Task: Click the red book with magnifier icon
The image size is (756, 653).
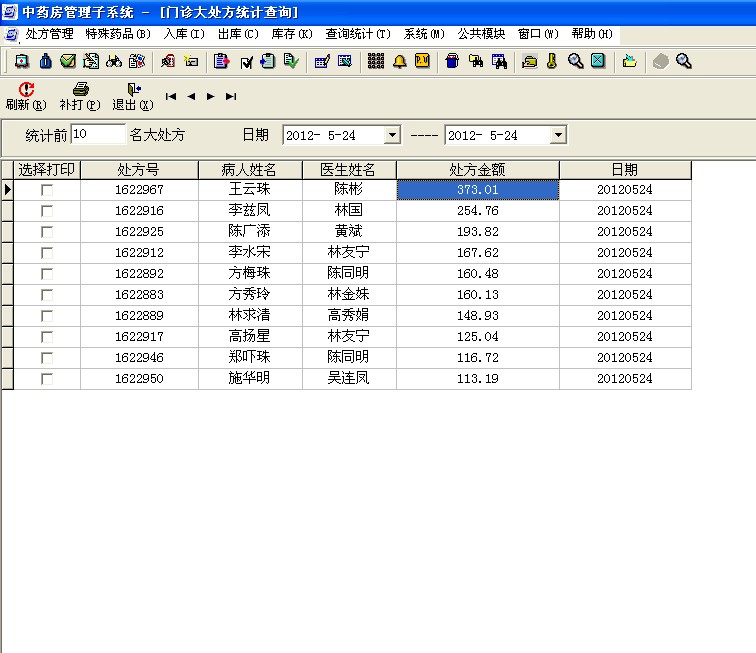Action: point(168,61)
